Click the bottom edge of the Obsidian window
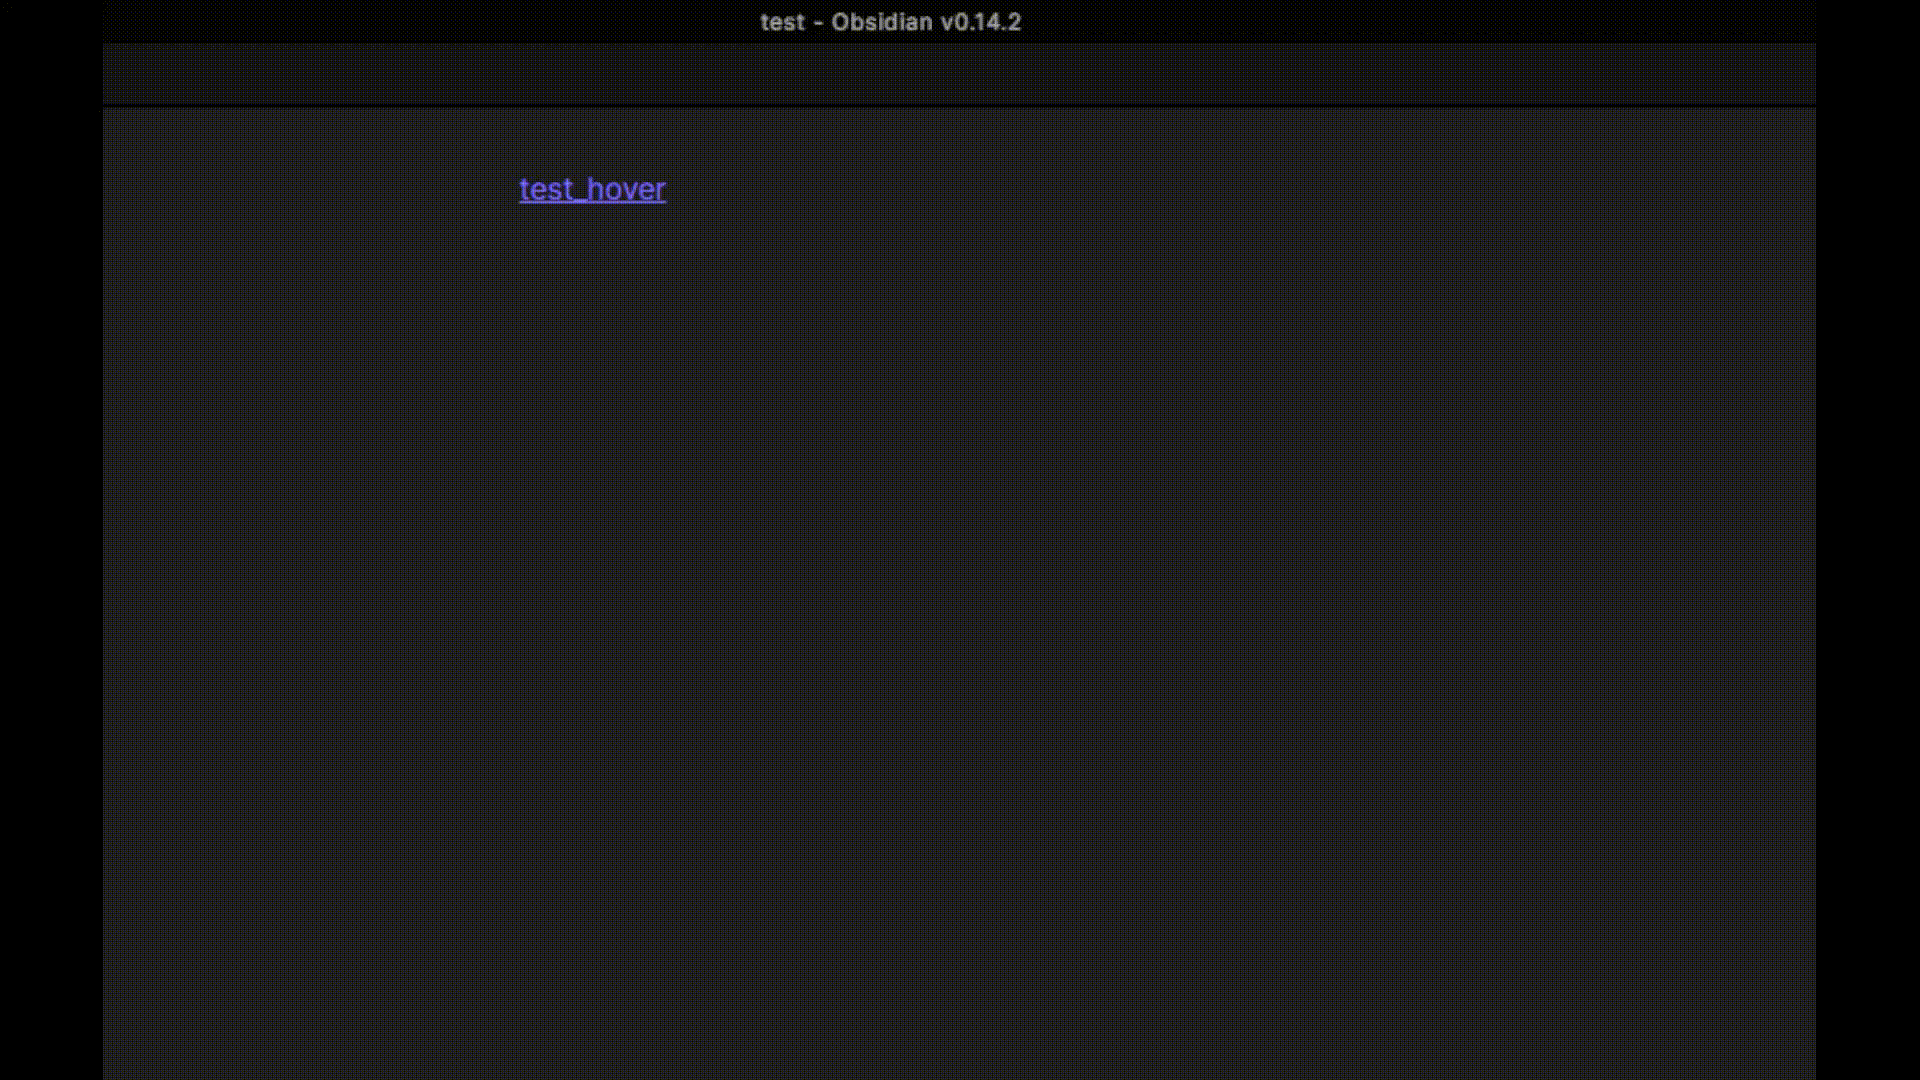This screenshot has height=1080, width=1920. (x=960, y=1070)
